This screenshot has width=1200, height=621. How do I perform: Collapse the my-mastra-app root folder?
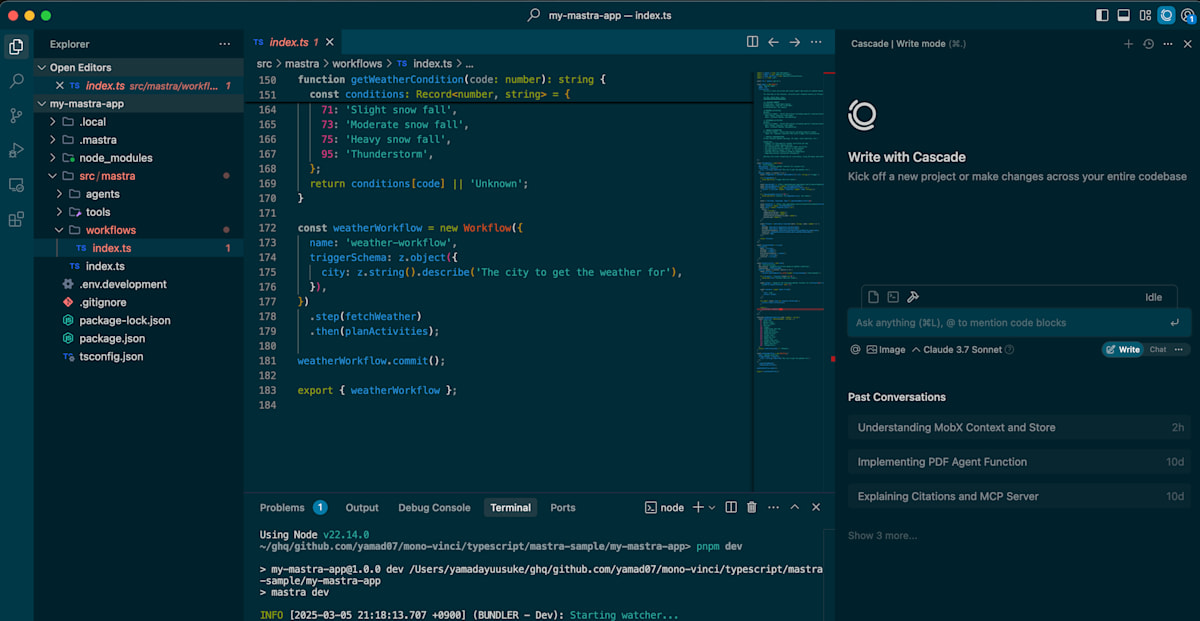coord(139,104)
